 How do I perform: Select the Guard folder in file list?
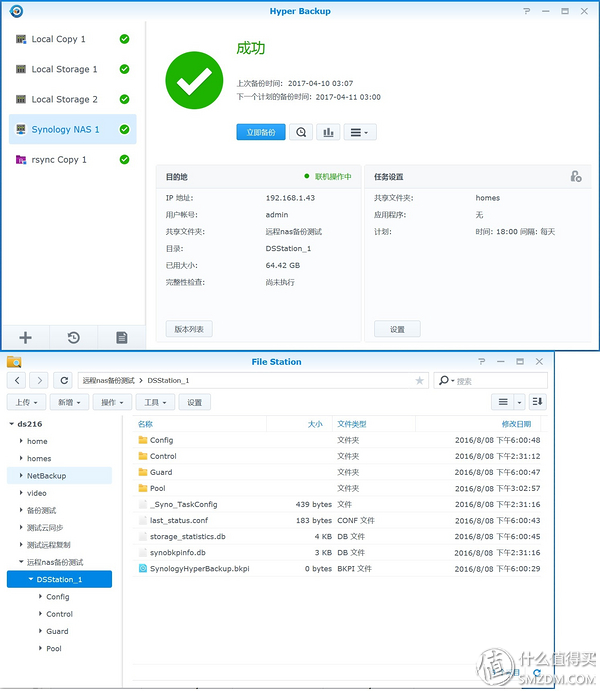tap(337, 472)
